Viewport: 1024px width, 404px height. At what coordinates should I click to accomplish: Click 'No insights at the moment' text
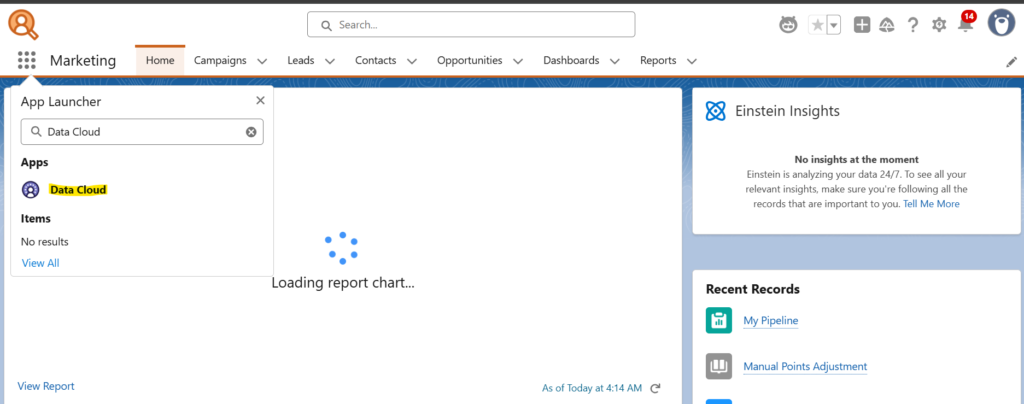(x=856, y=159)
